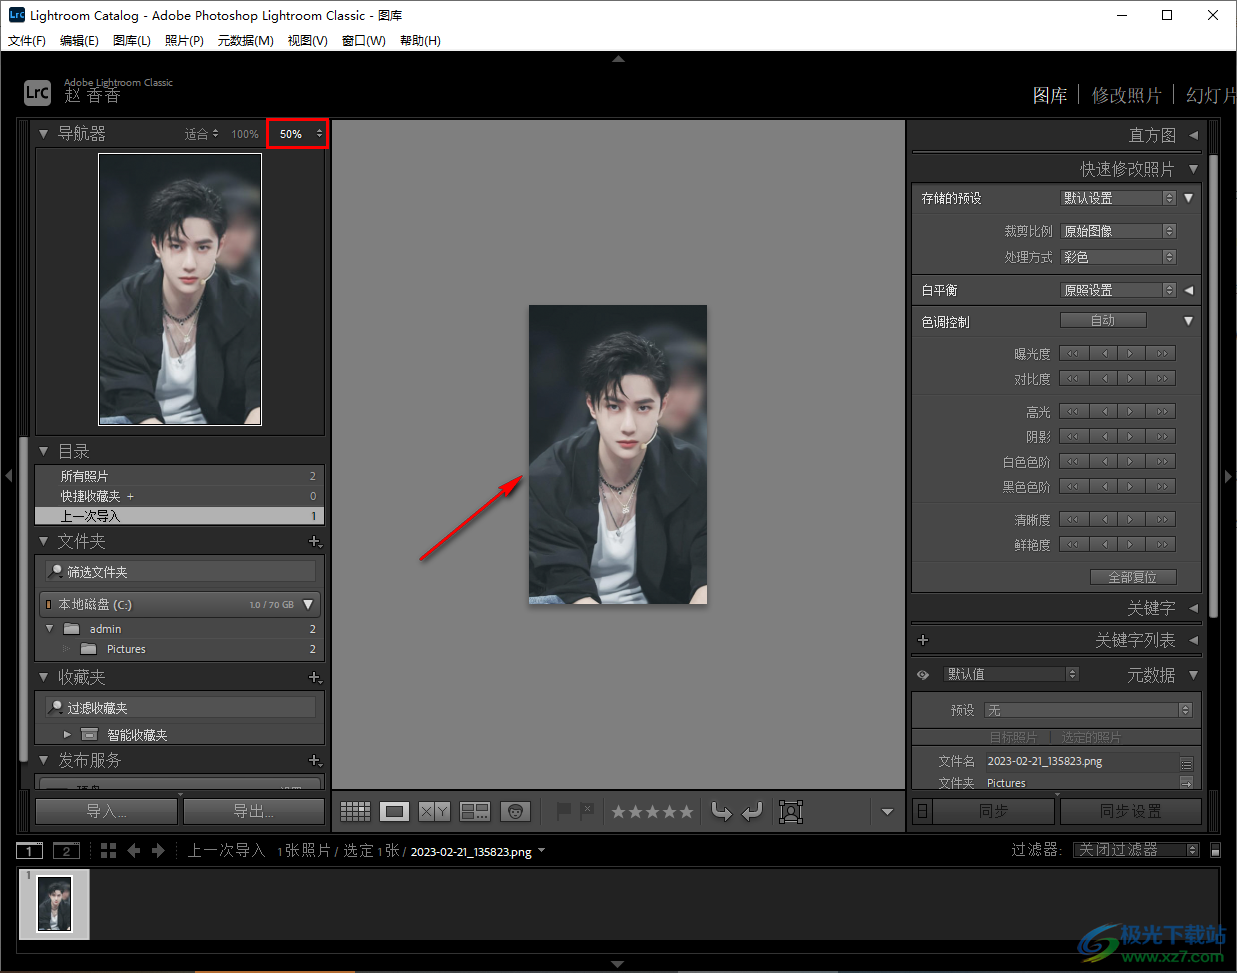Screen dimensions: 1237x973
Task: Select the draw face region tool
Action: (x=791, y=811)
